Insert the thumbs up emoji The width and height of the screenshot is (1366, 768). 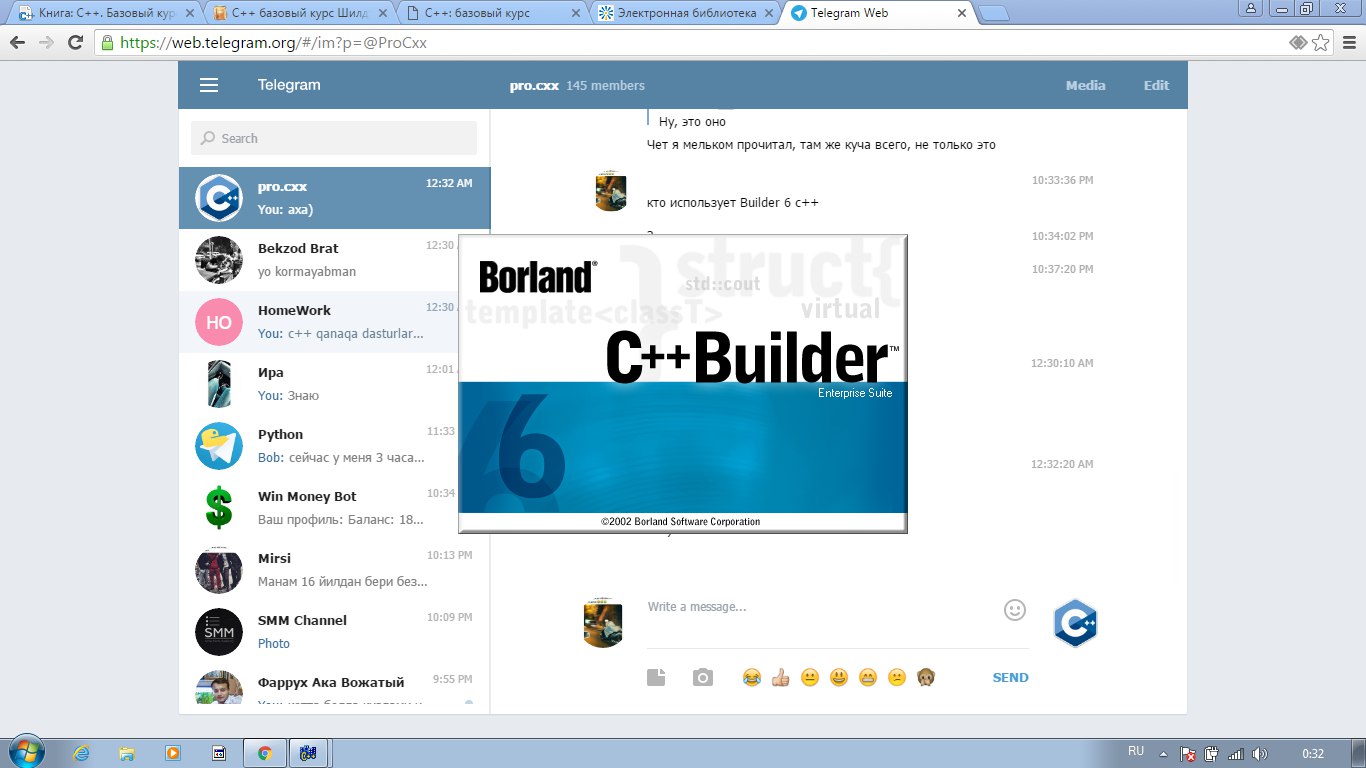point(781,677)
